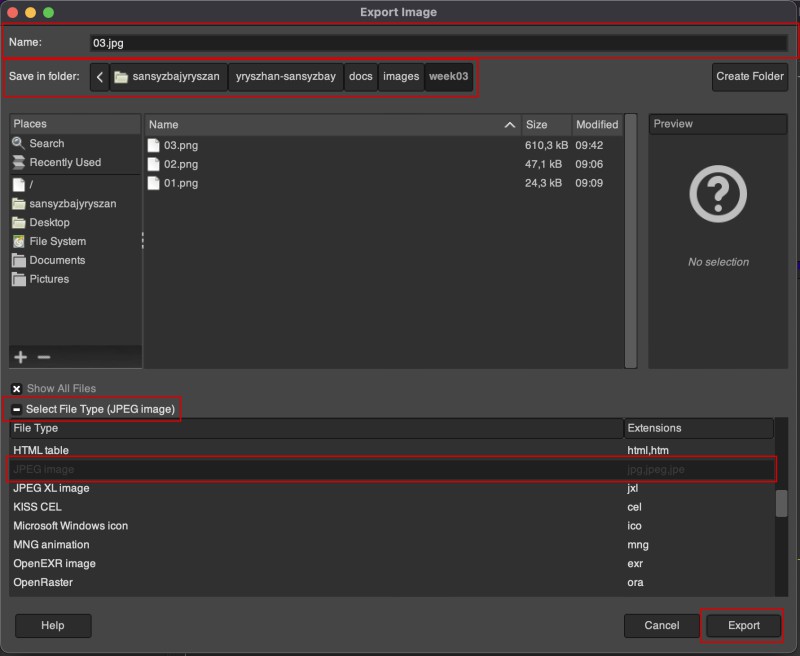Viewport: 800px width, 656px height.
Task: Click Places panel header
Action: point(75,124)
